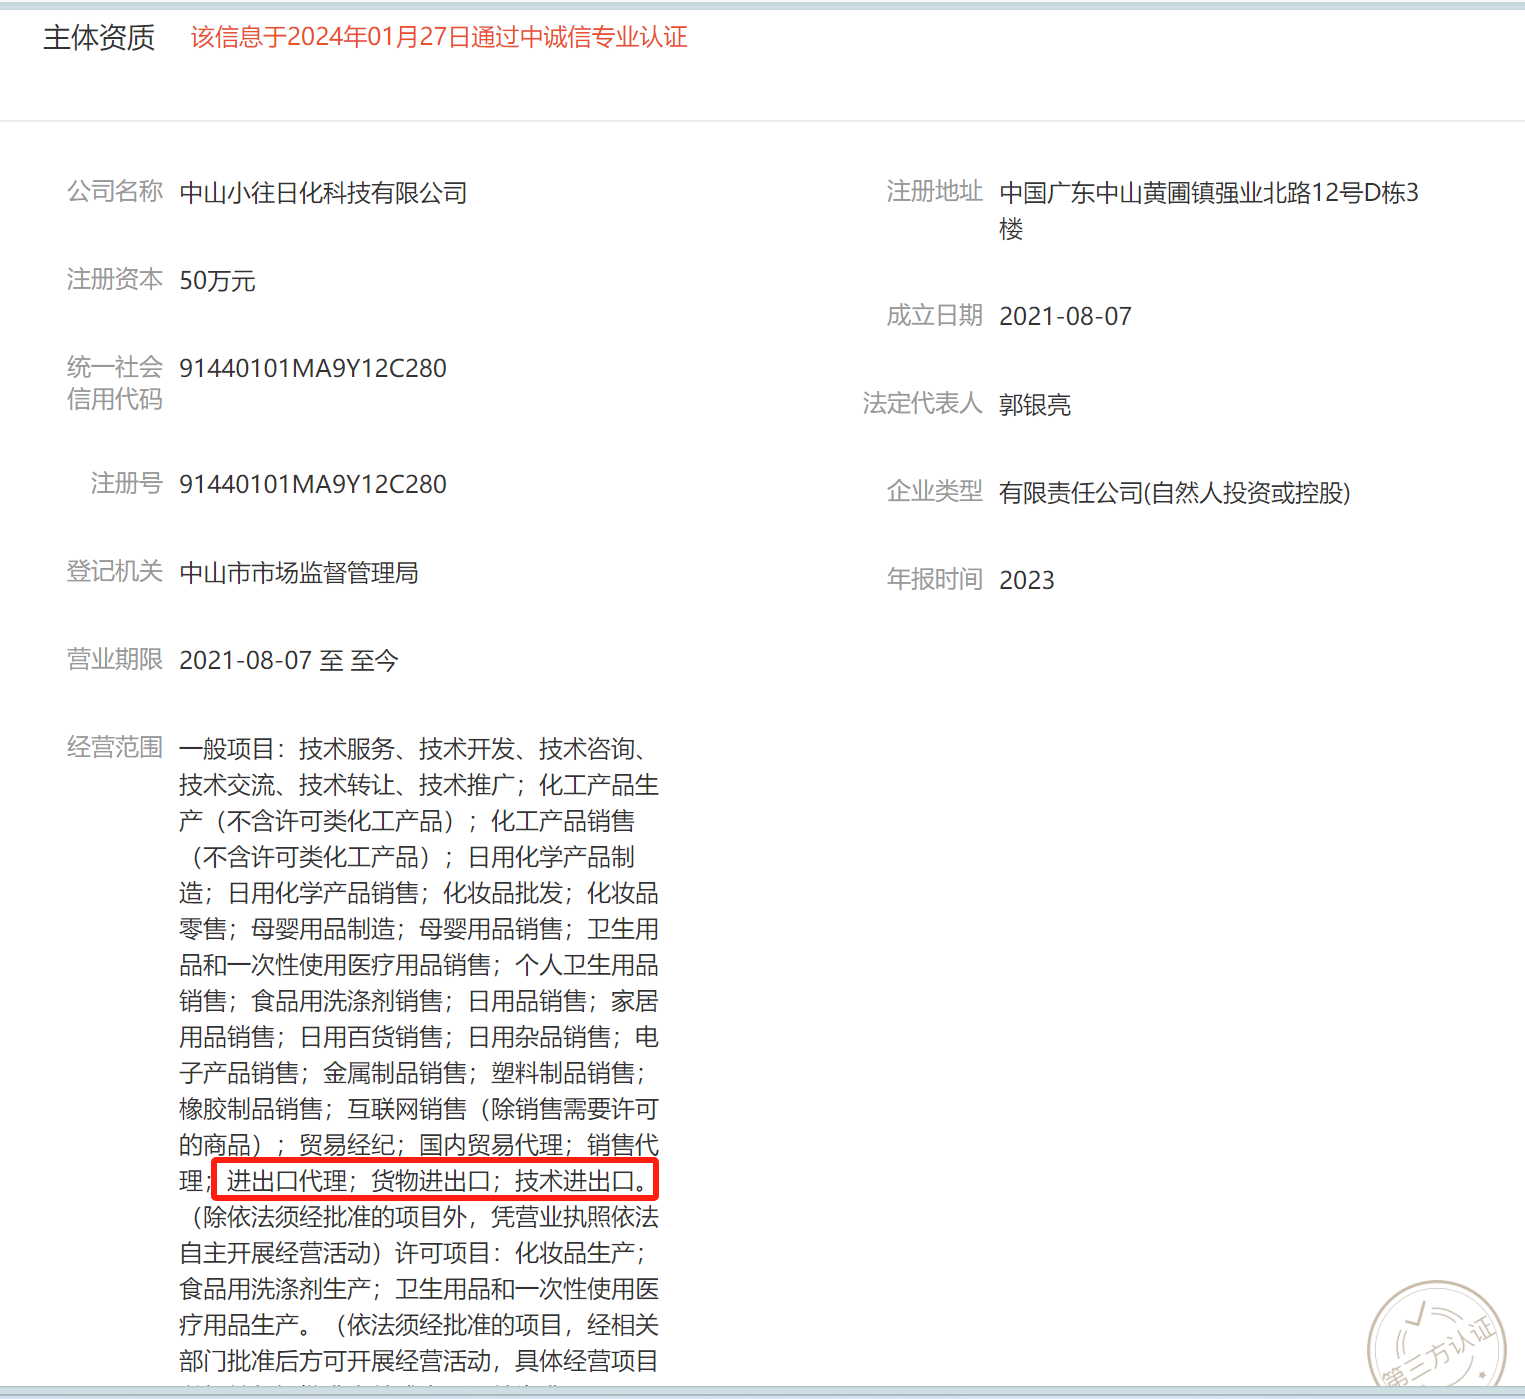Click the business term 2021-08-07 至 至今

click(x=289, y=661)
